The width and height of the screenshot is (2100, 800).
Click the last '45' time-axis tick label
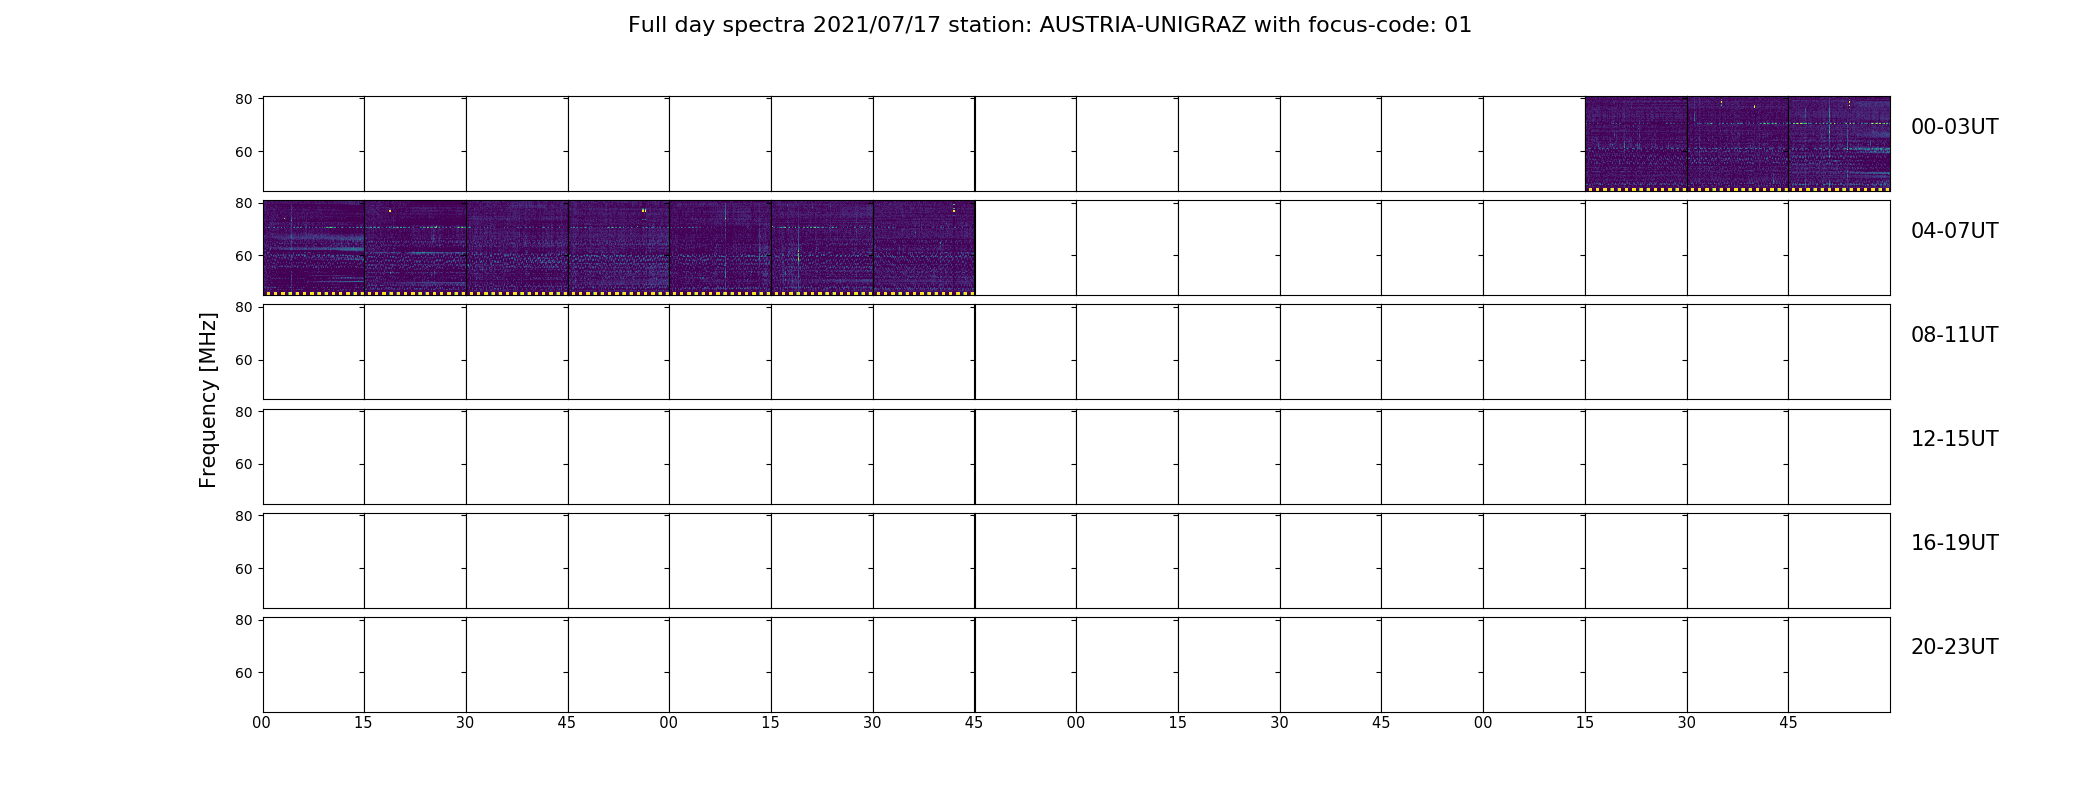(x=1788, y=723)
